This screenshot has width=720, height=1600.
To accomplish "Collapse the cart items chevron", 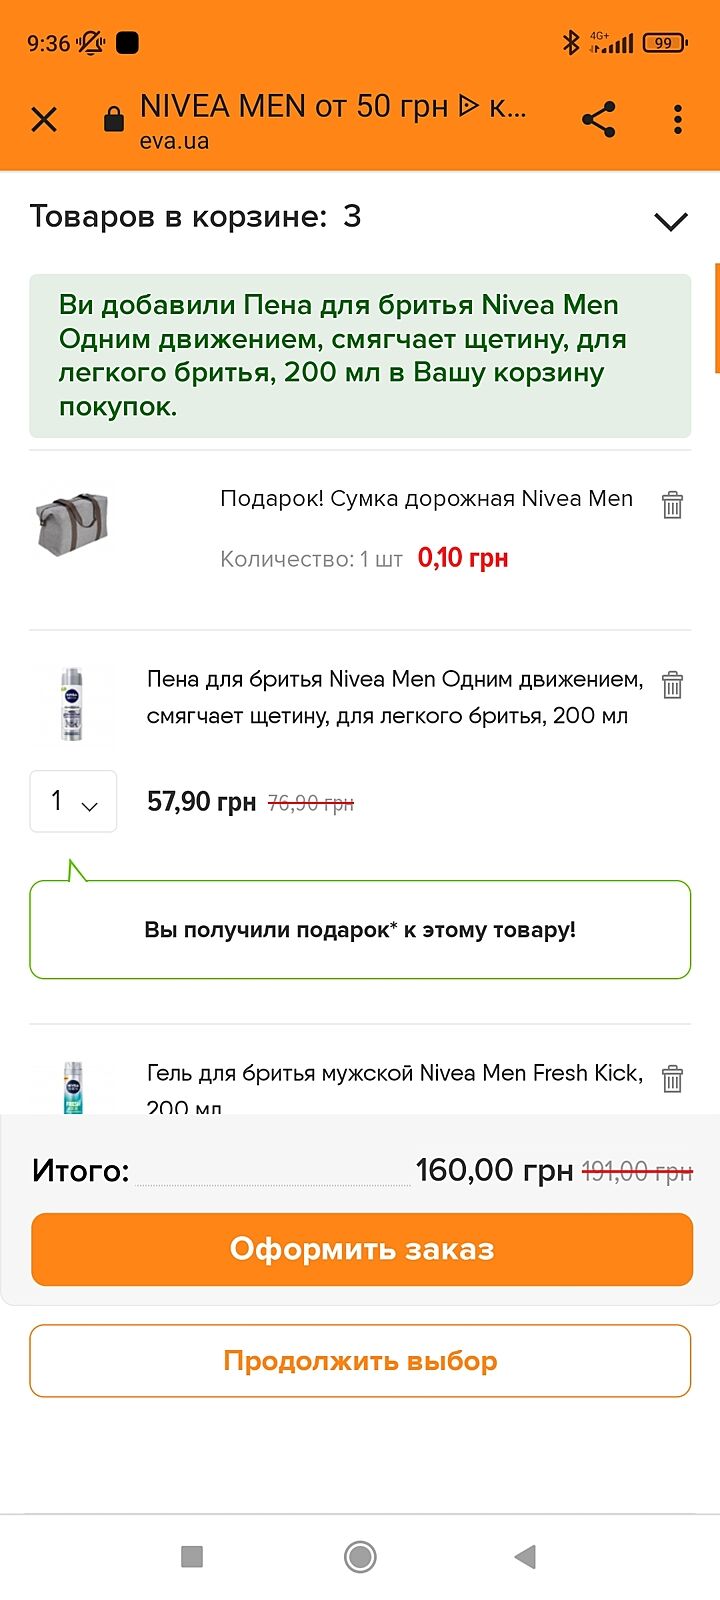I will tap(670, 220).
